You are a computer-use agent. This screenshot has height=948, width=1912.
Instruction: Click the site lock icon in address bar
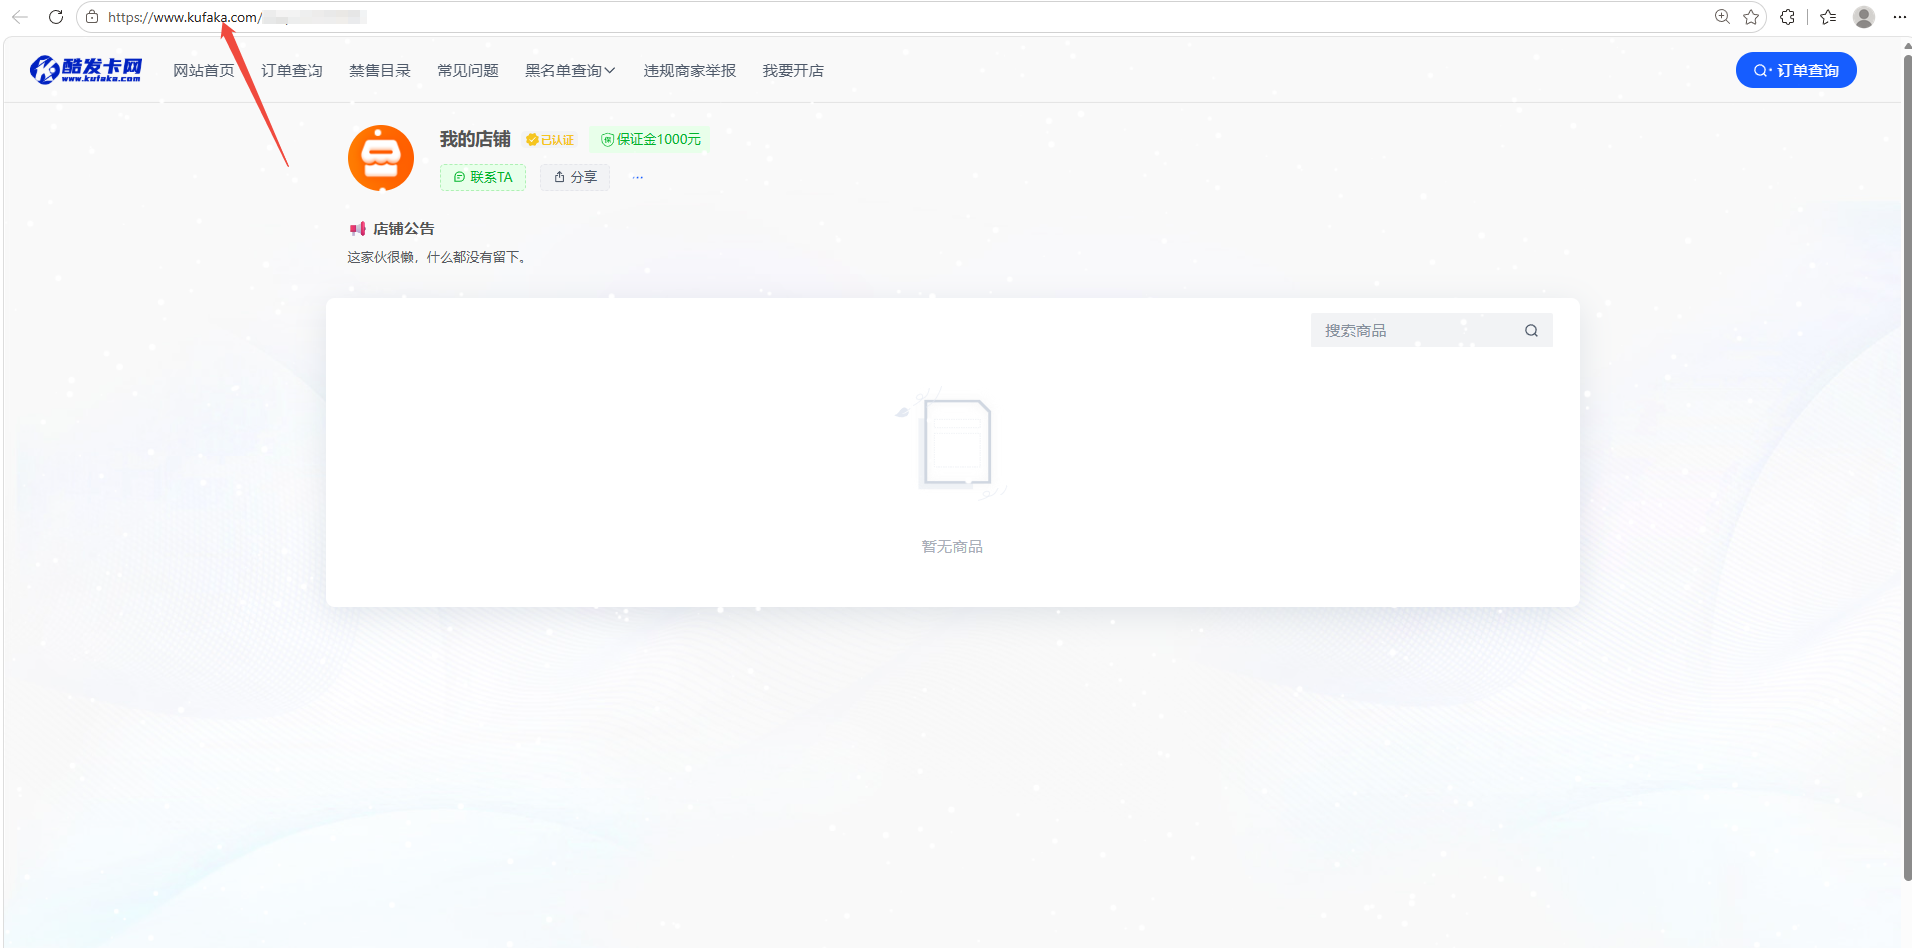(x=92, y=17)
